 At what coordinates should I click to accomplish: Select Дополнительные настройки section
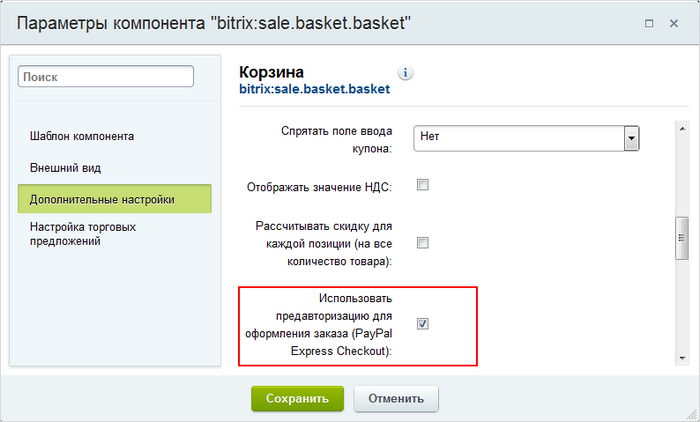[115, 199]
